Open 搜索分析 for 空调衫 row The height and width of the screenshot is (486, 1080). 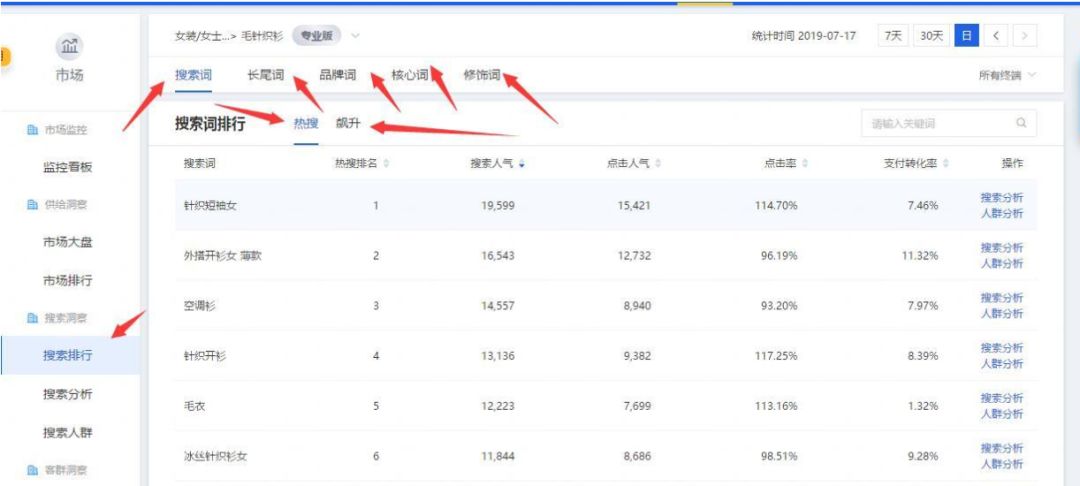pos(1002,298)
